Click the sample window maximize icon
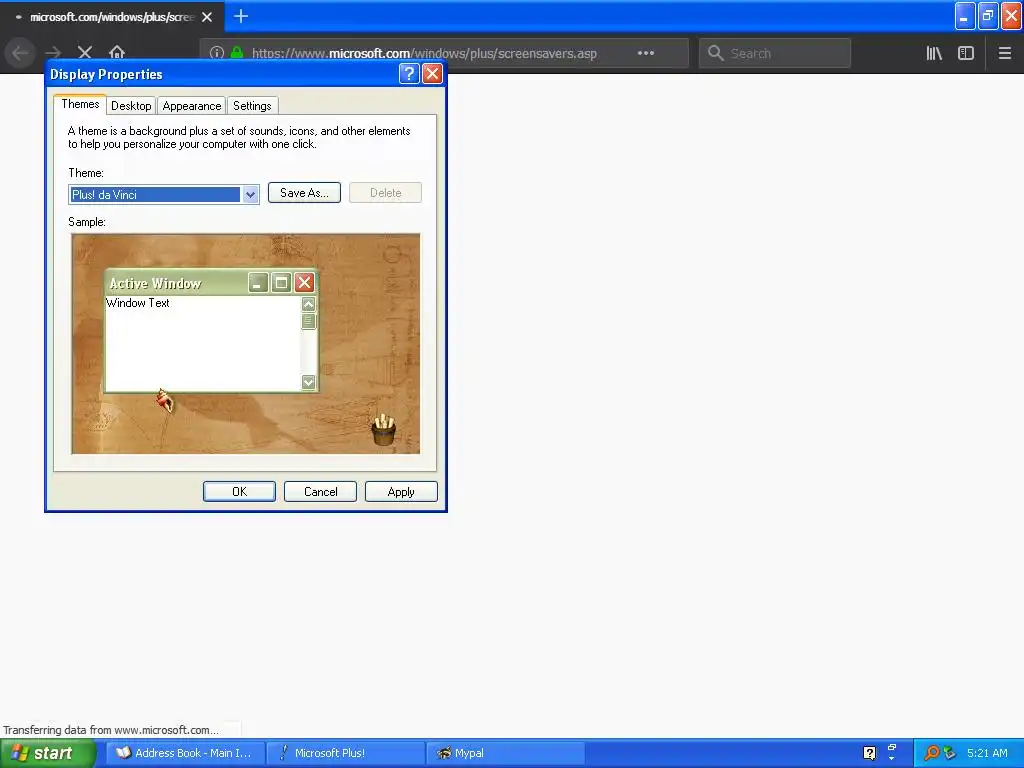 tap(281, 283)
